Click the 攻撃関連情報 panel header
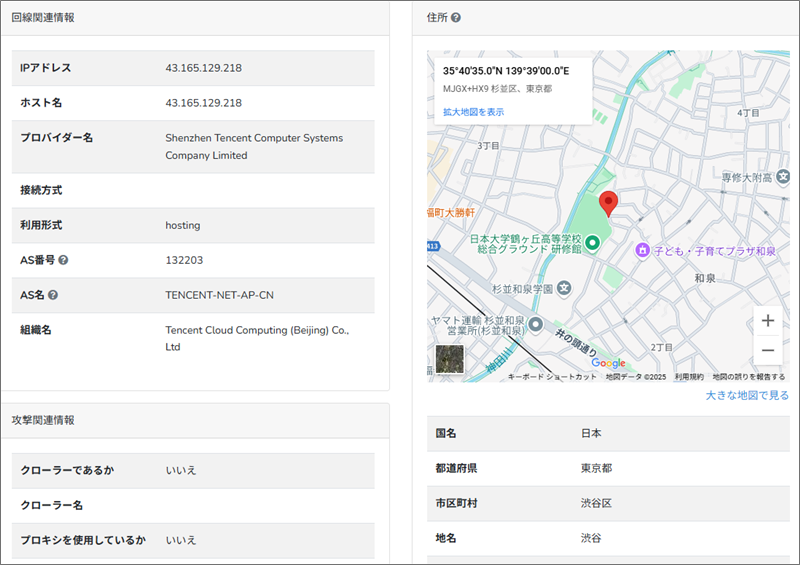This screenshot has width=800, height=565. click(x=195, y=421)
